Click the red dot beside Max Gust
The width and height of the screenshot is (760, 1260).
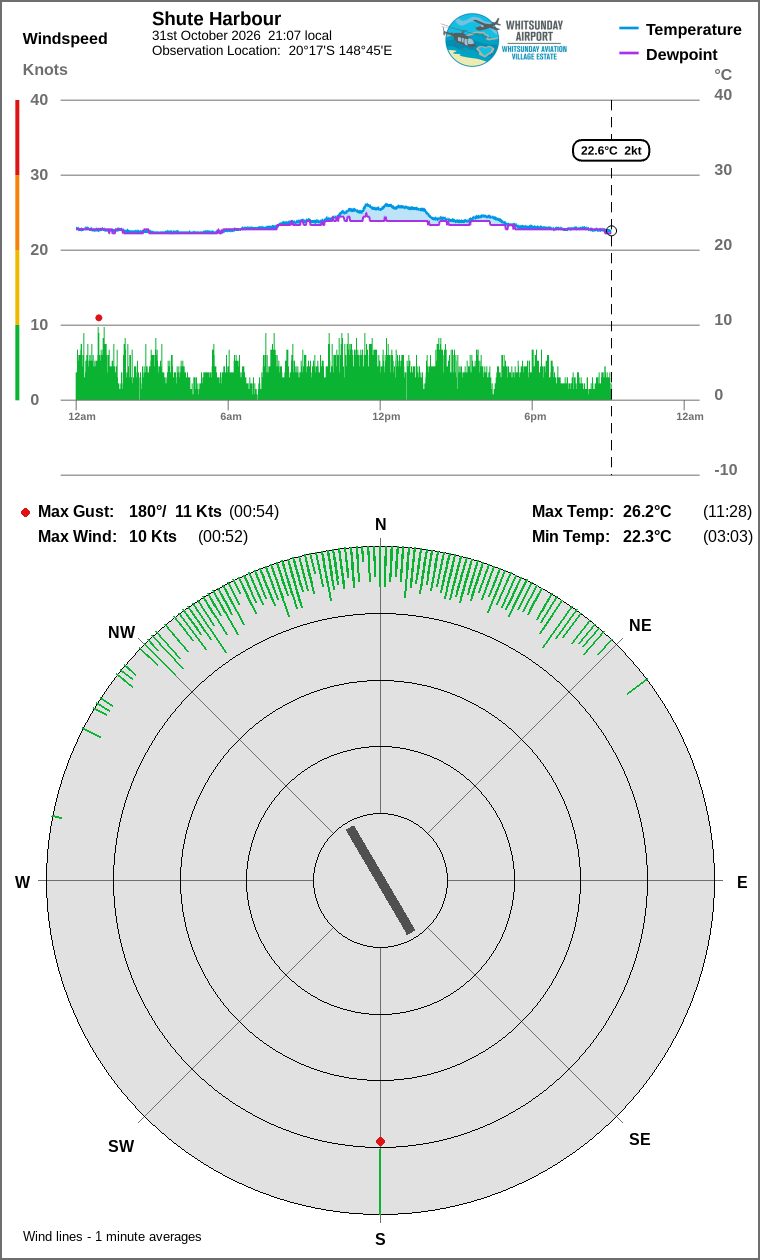[x=26, y=512]
